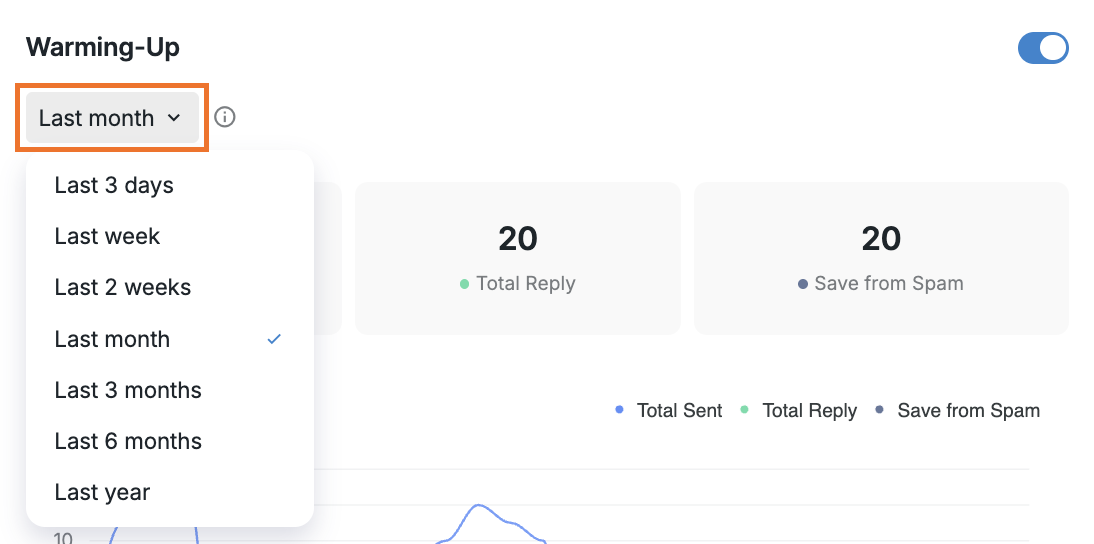
Task: Click the checkmark next to Last month
Action: 274,339
